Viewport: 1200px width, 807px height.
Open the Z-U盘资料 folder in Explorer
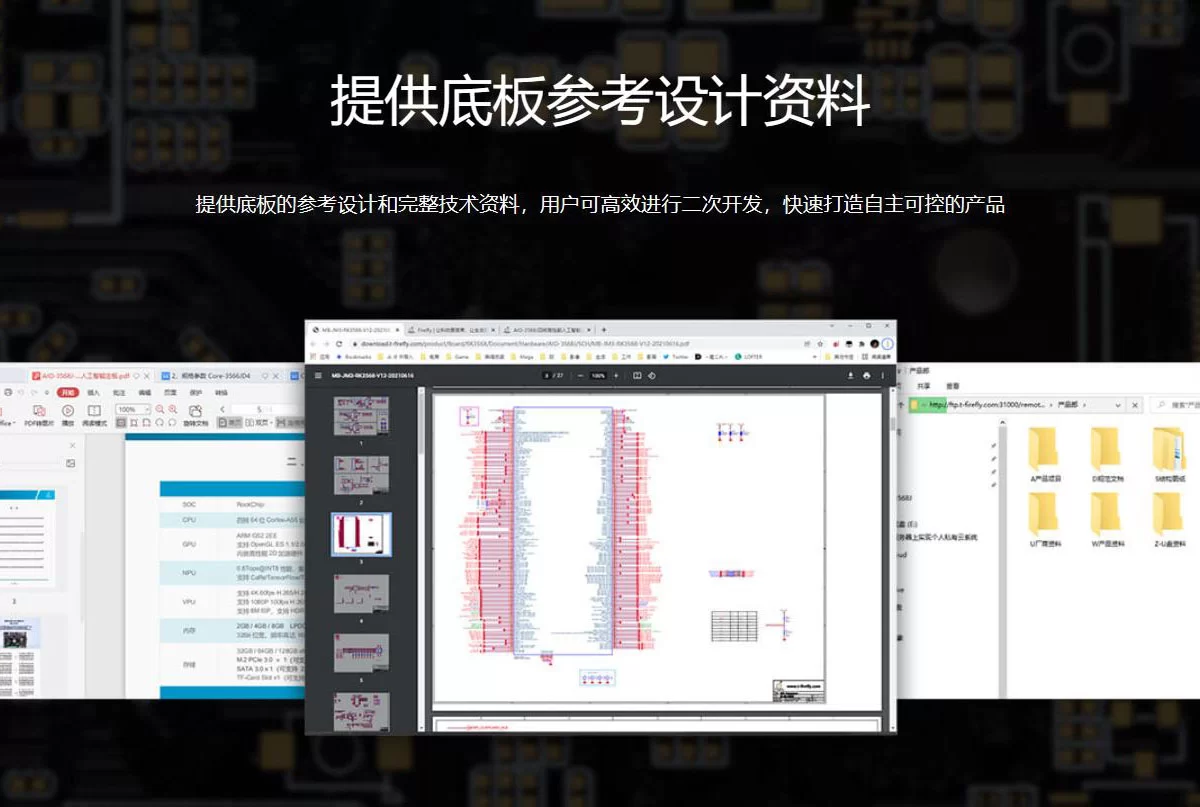click(1169, 521)
